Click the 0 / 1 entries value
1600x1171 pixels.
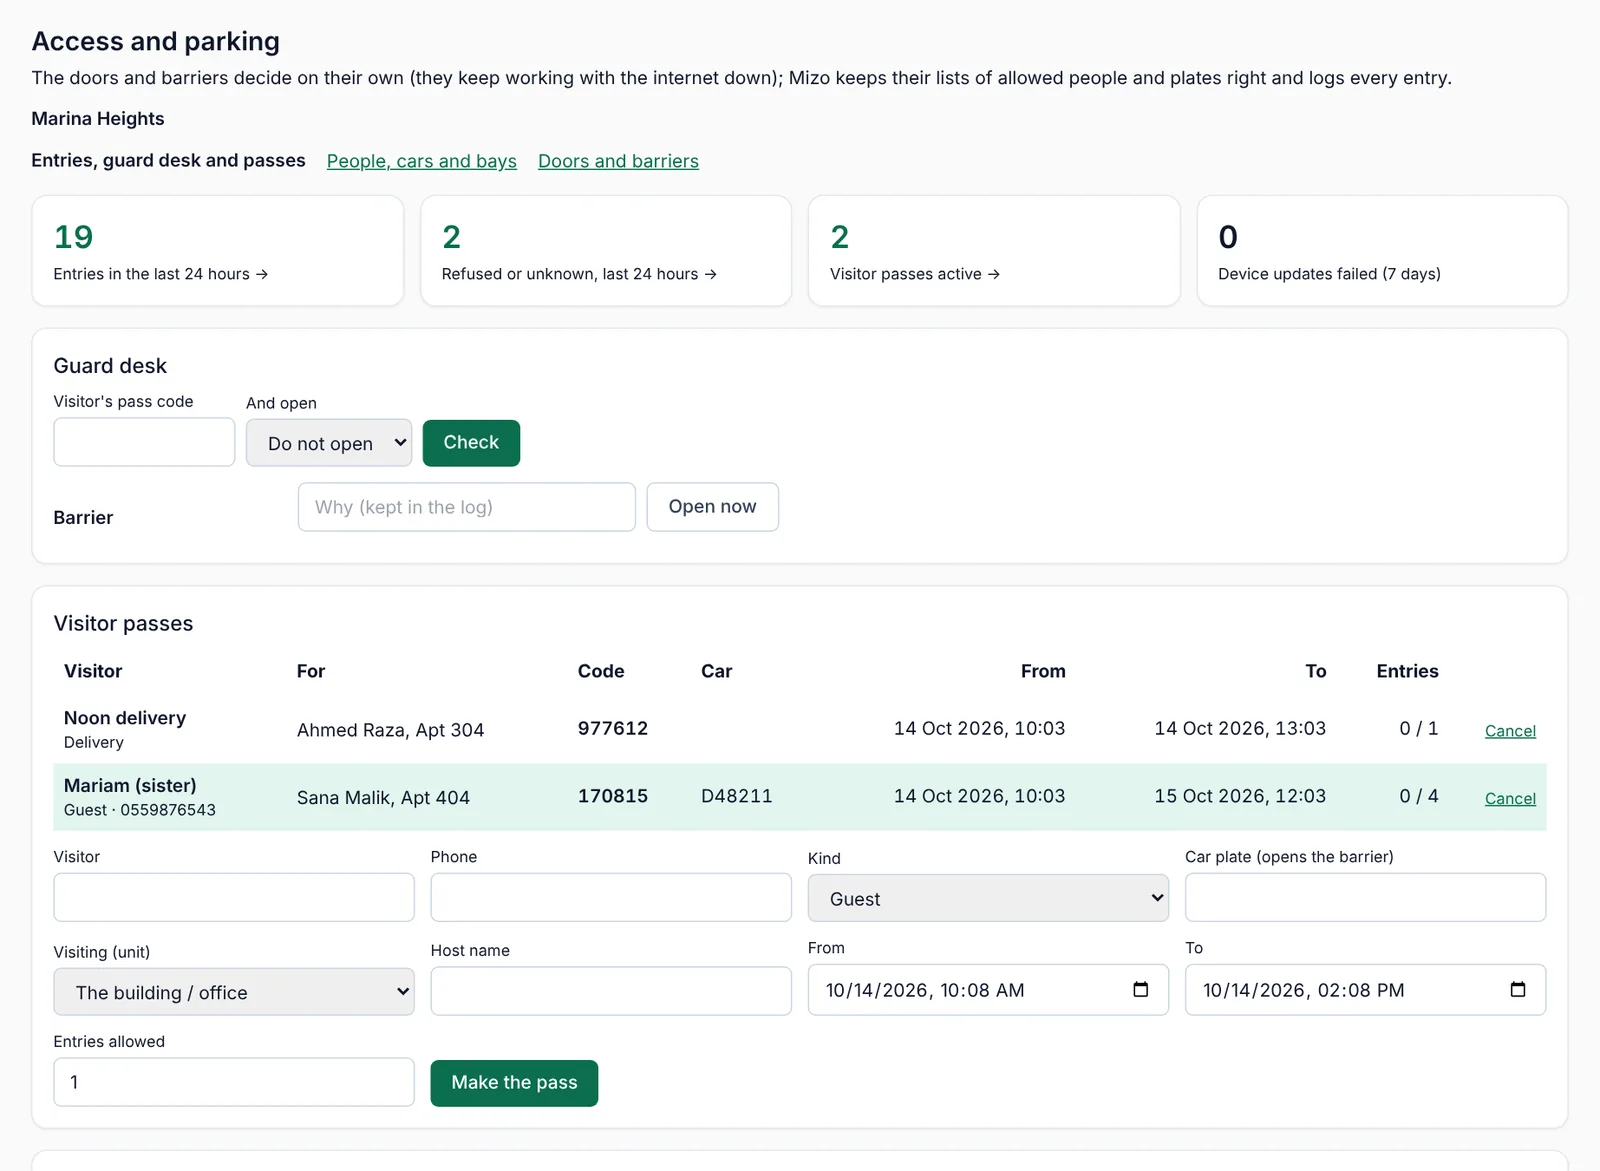pyautogui.click(x=1418, y=729)
